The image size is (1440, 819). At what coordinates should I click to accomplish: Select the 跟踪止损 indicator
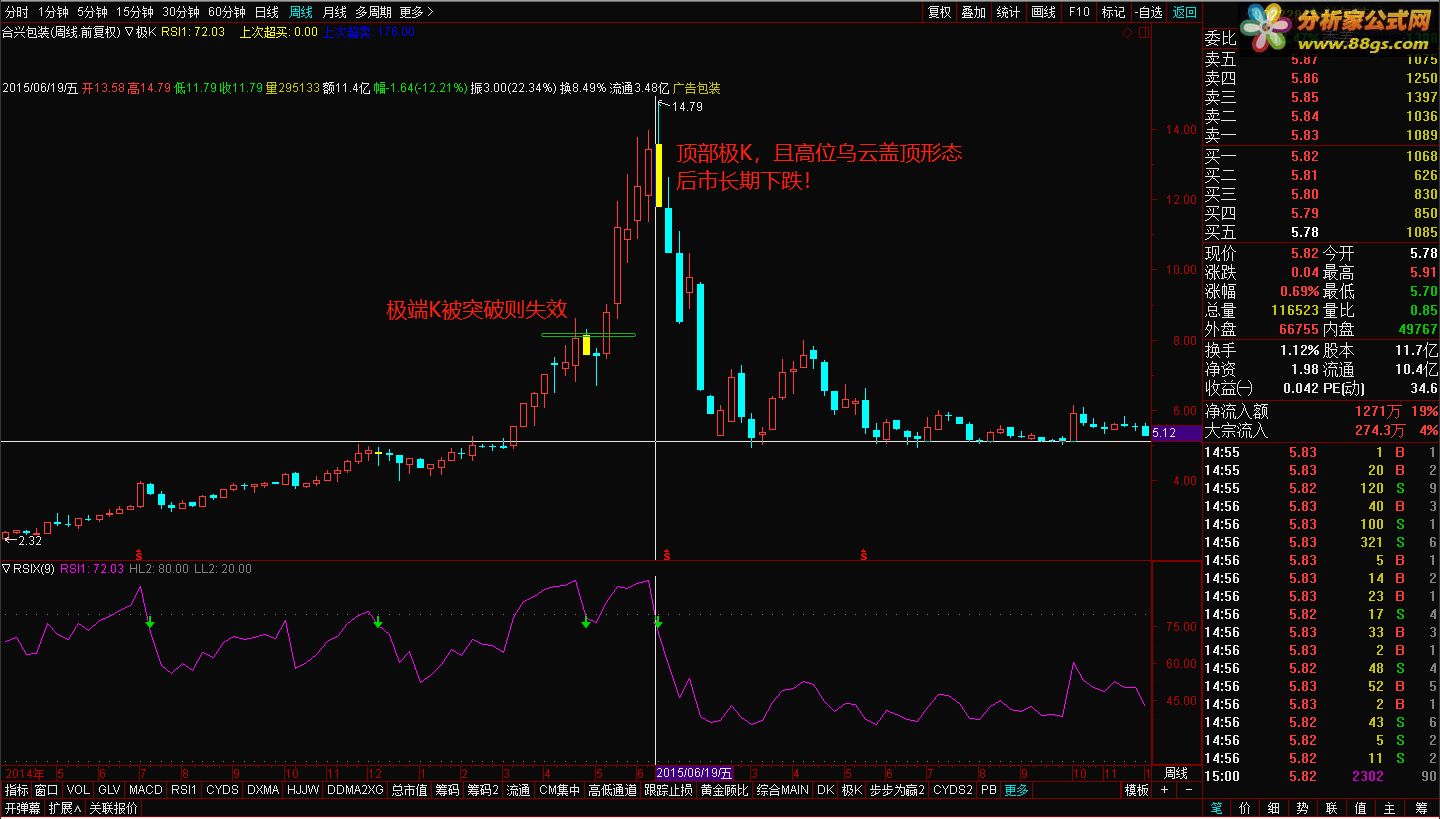click(x=668, y=790)
